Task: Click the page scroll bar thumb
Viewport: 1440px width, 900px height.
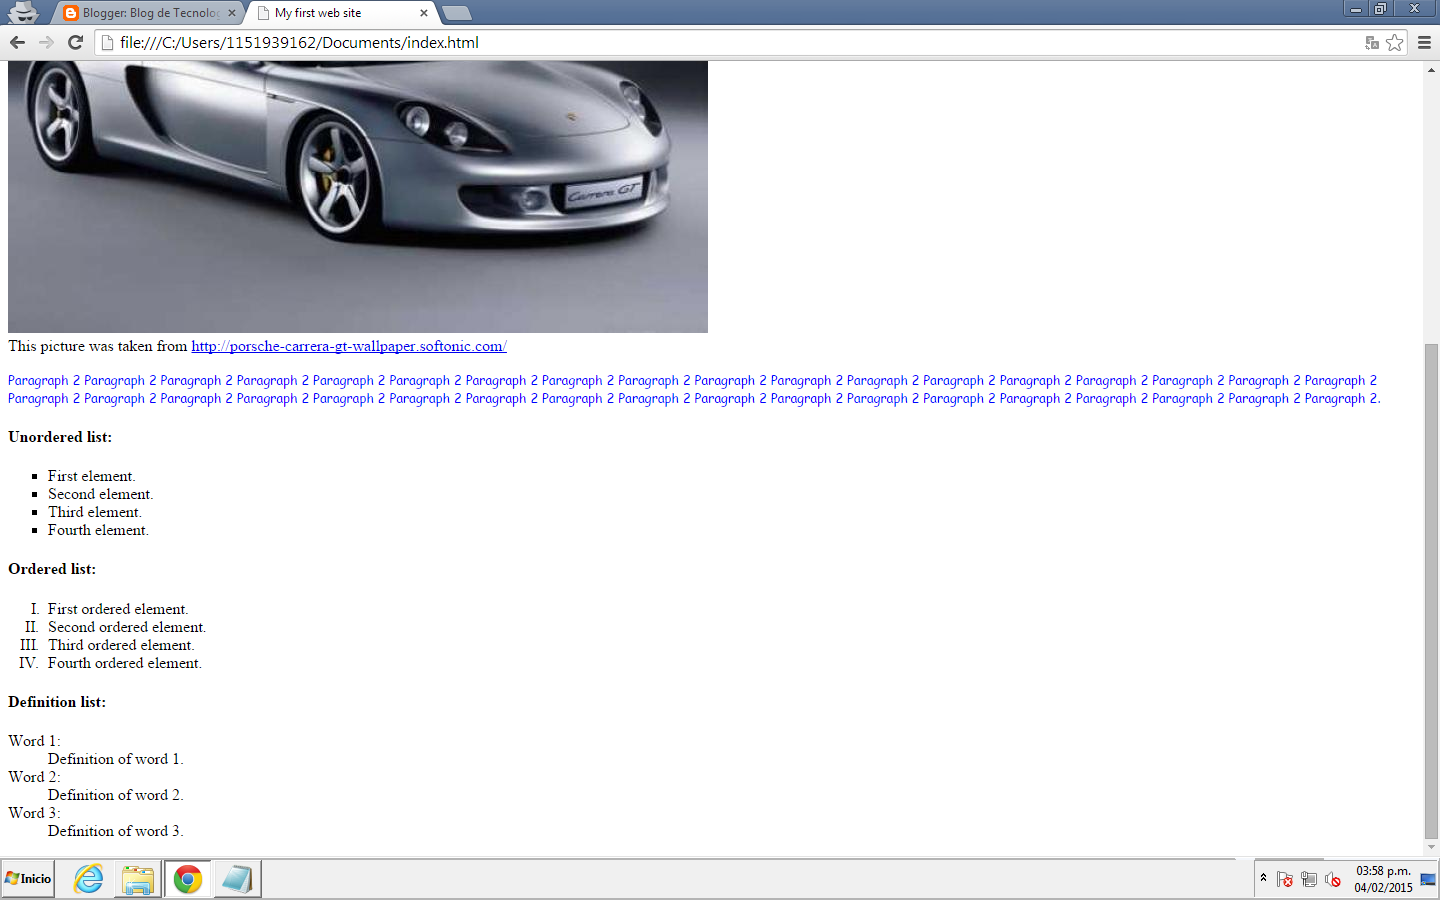Action: point(1431,590)
